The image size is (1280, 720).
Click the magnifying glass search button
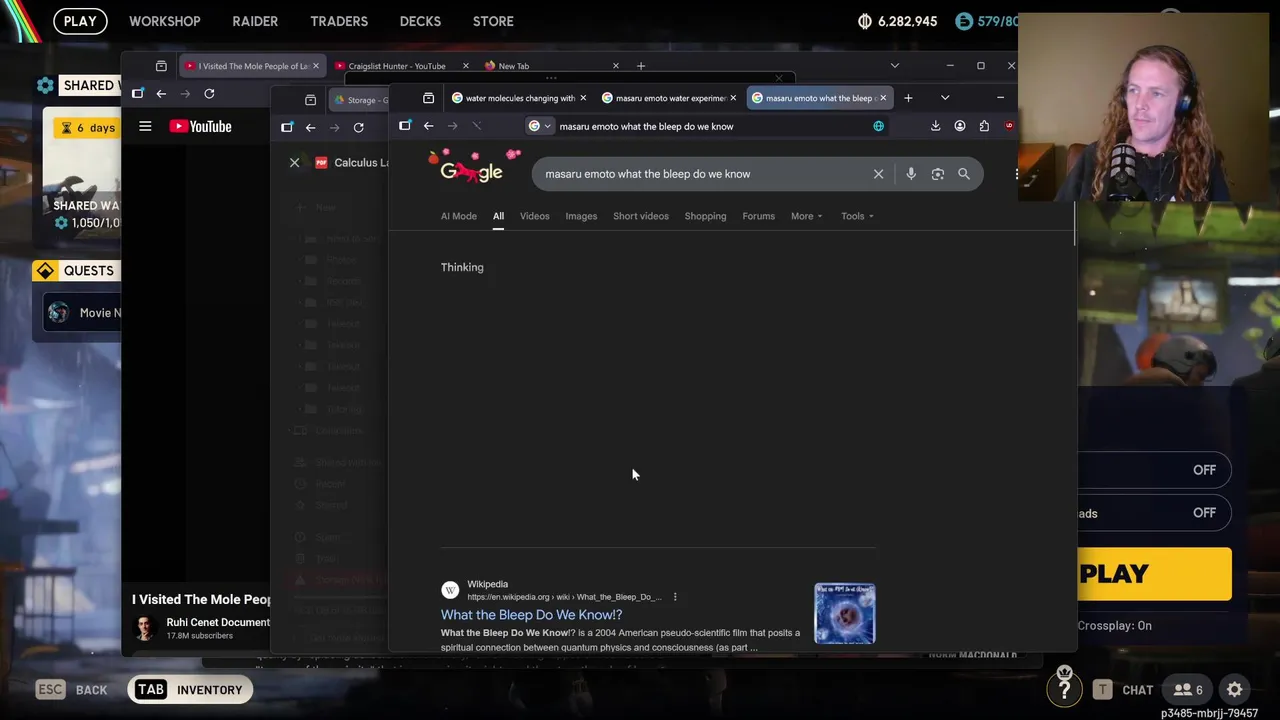[x=964, y=174]
